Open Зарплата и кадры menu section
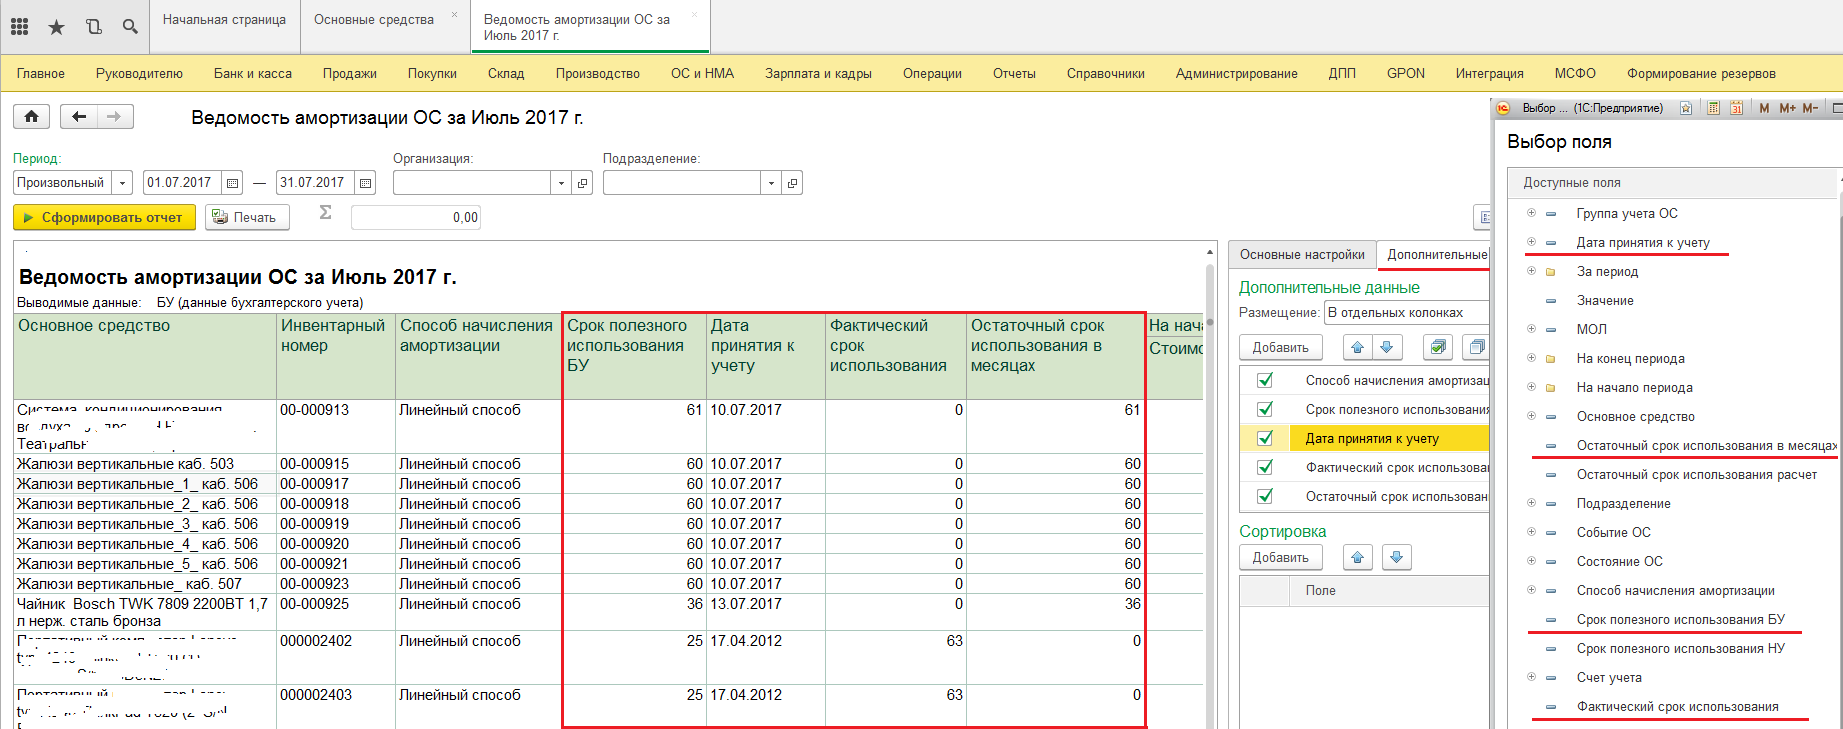The height and width of the screenshot is (729, 1843). click(818, 73)
